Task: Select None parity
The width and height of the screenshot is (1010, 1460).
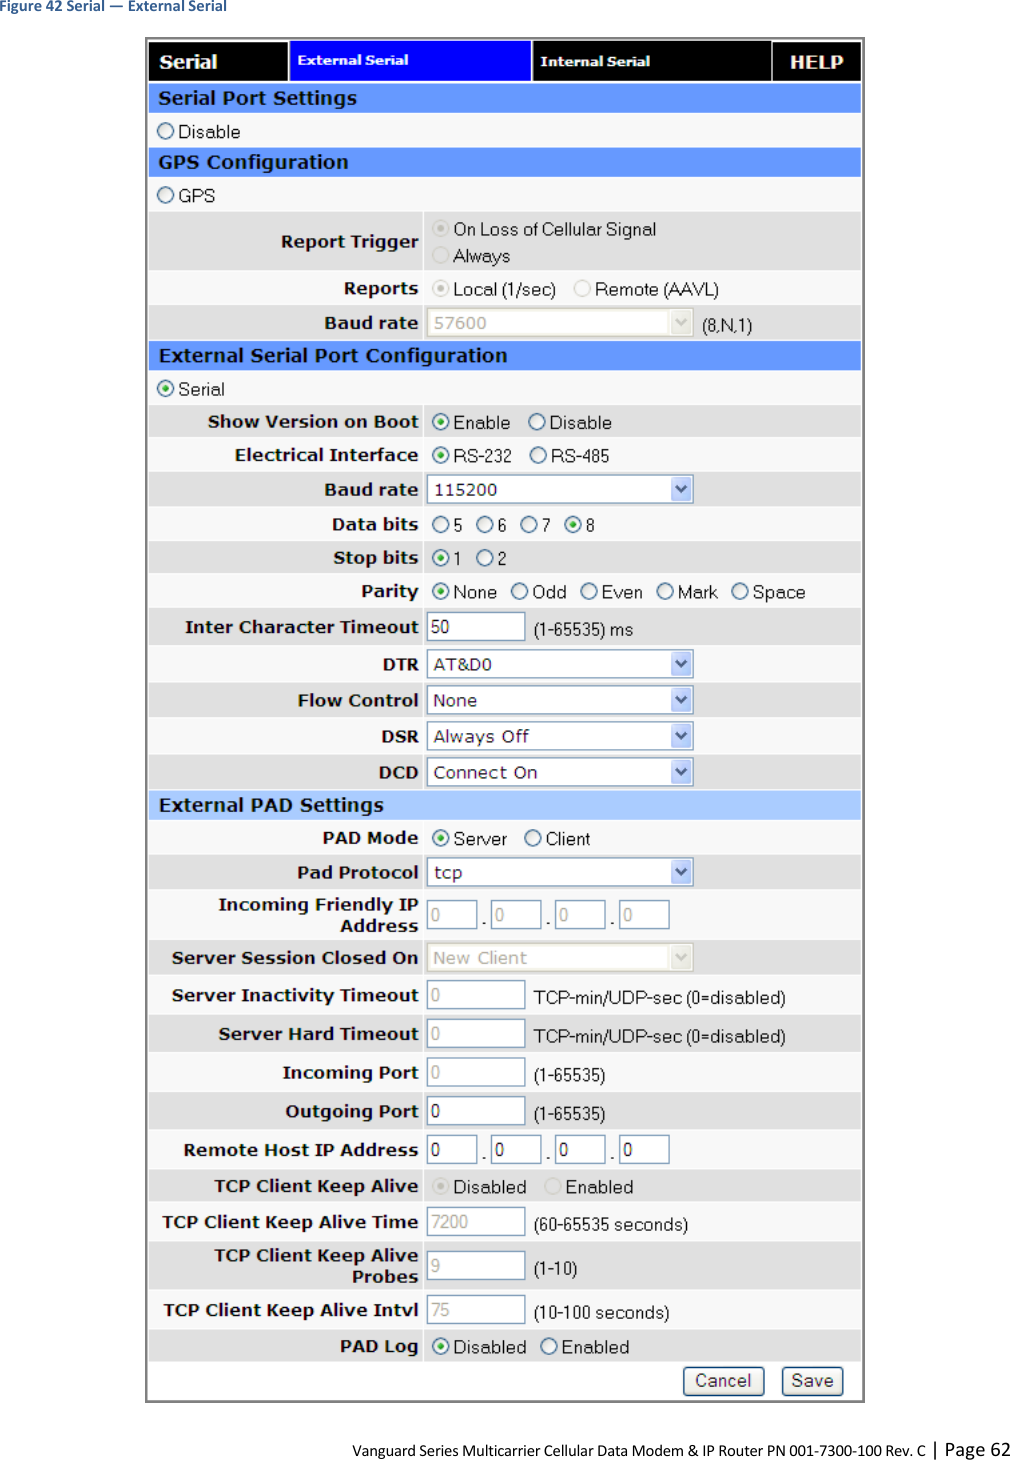Action: click(440, 591)
